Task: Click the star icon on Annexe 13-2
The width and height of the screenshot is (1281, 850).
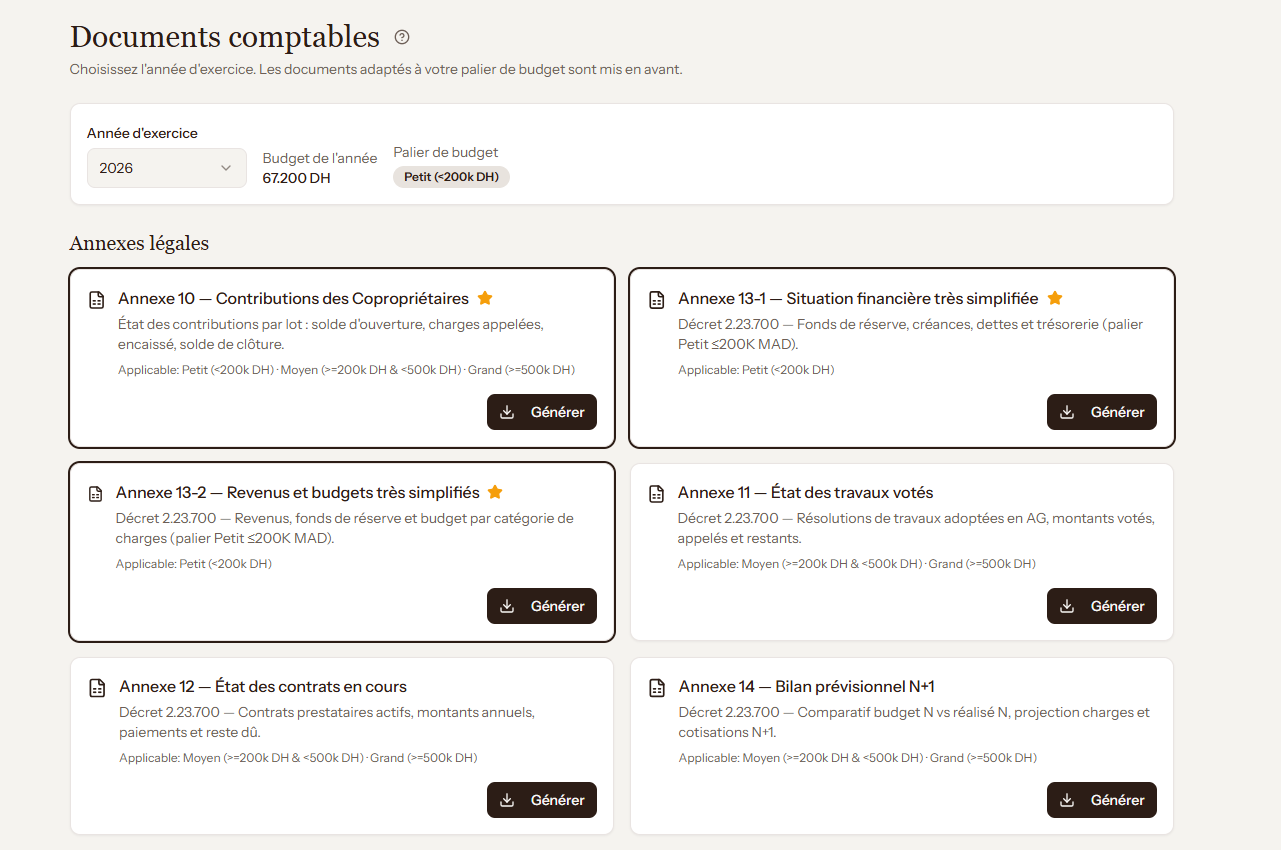Action: (495, 492)
